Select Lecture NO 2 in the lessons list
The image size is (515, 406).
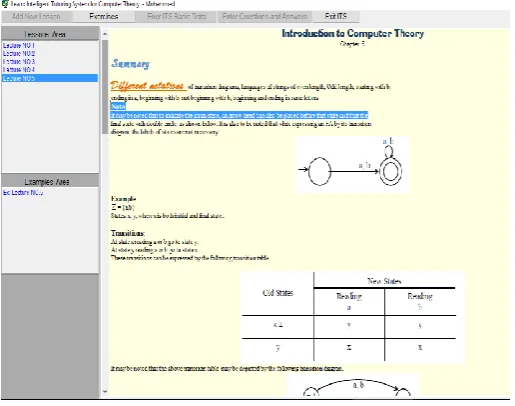pos(19,53)
